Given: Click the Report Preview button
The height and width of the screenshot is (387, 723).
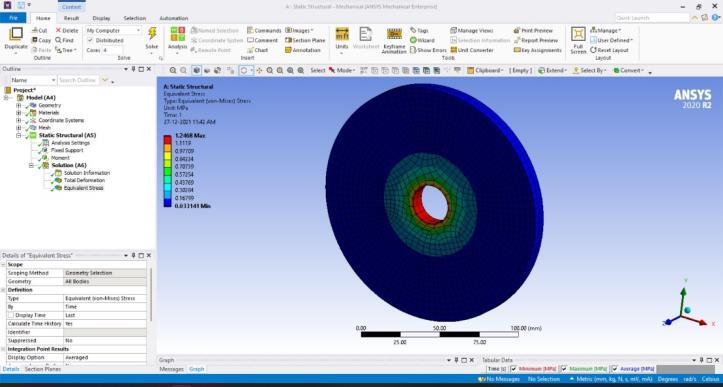Looking at the screenshot, I should coord(536,40).
